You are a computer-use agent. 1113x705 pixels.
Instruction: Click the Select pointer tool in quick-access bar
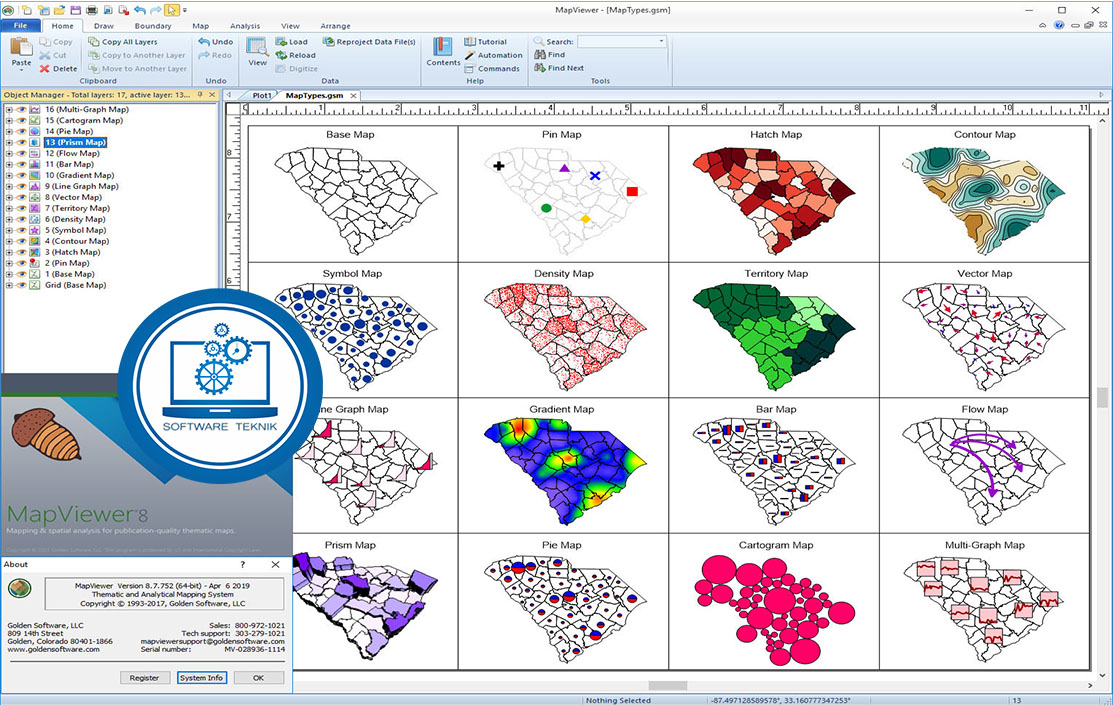coord(172,10)
